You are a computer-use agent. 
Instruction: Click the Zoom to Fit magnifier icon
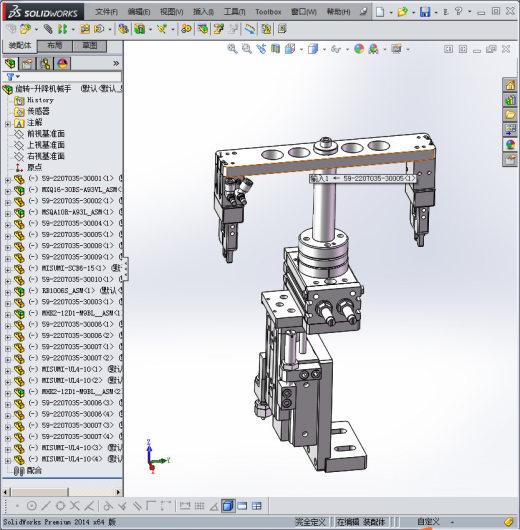(x=232, y=49)
